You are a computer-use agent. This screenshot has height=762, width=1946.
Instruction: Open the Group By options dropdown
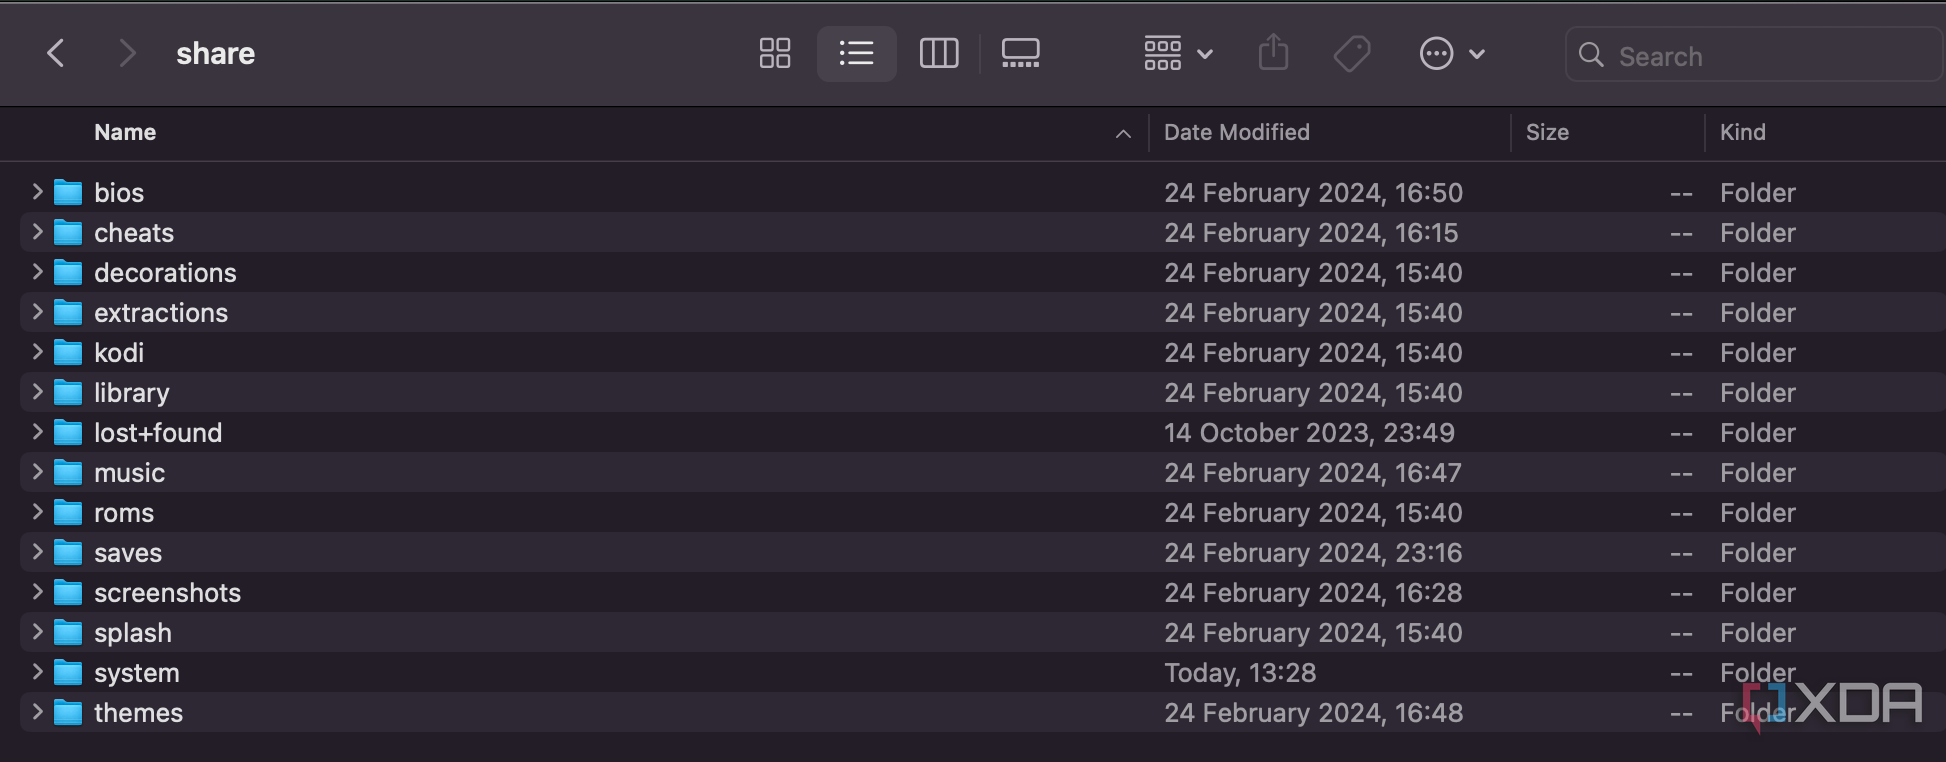pyautogui.click(x=1179, y=53)
